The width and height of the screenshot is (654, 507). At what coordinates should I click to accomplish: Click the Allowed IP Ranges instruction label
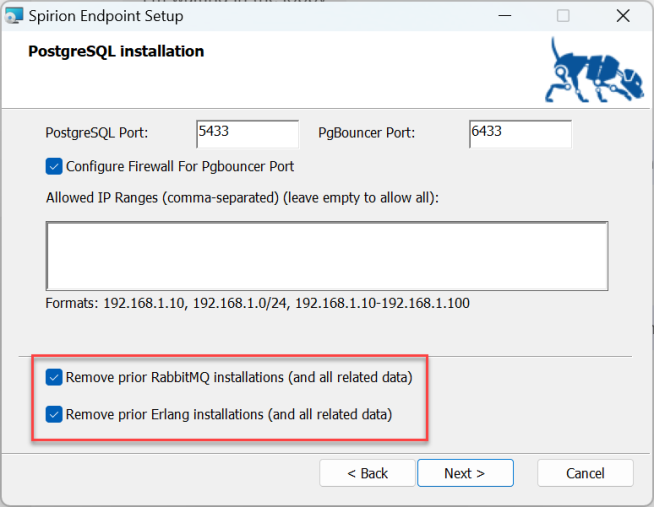click(242, 197)
